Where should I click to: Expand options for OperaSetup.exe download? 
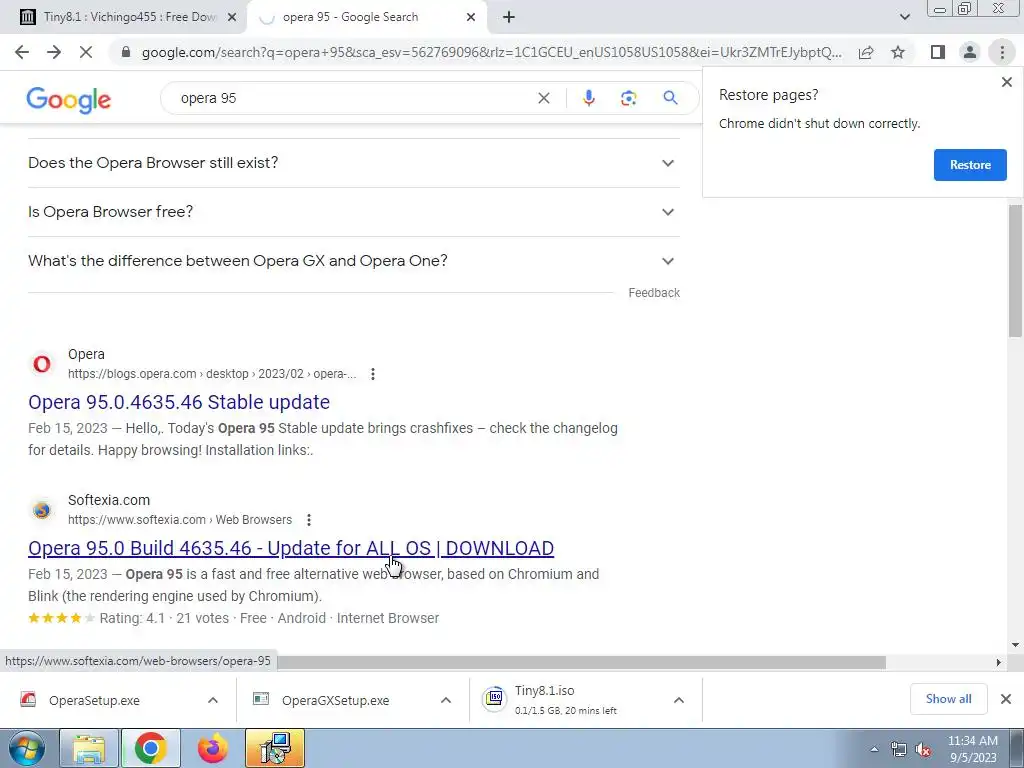point(213,700)
